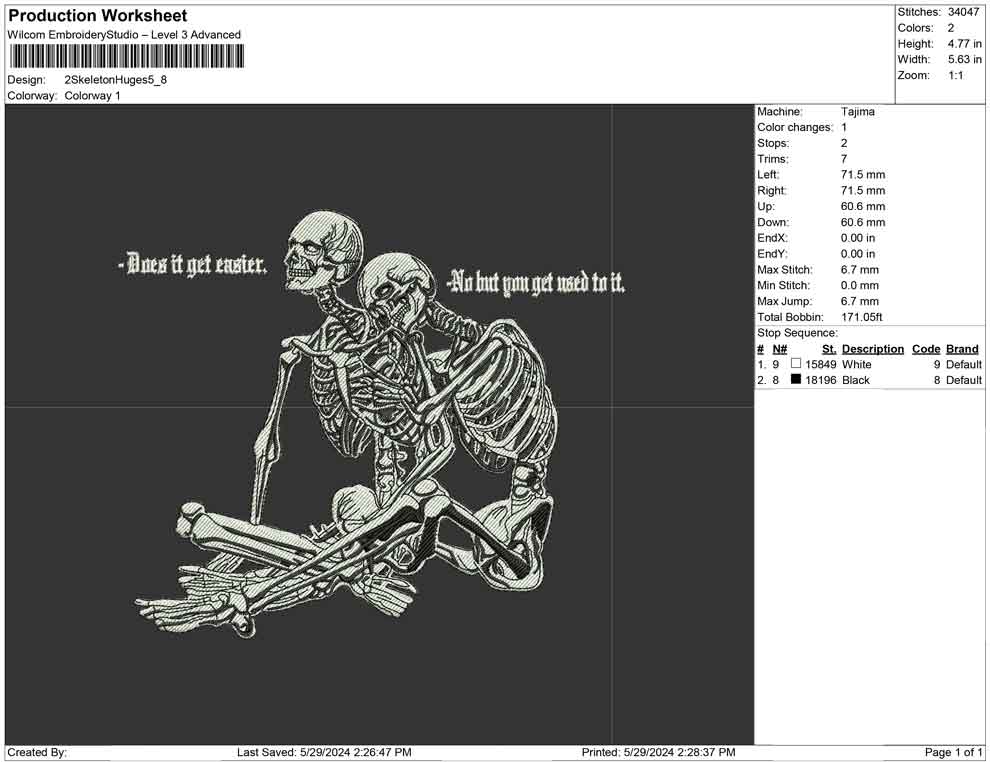Click the Description column header

(872, 349)
